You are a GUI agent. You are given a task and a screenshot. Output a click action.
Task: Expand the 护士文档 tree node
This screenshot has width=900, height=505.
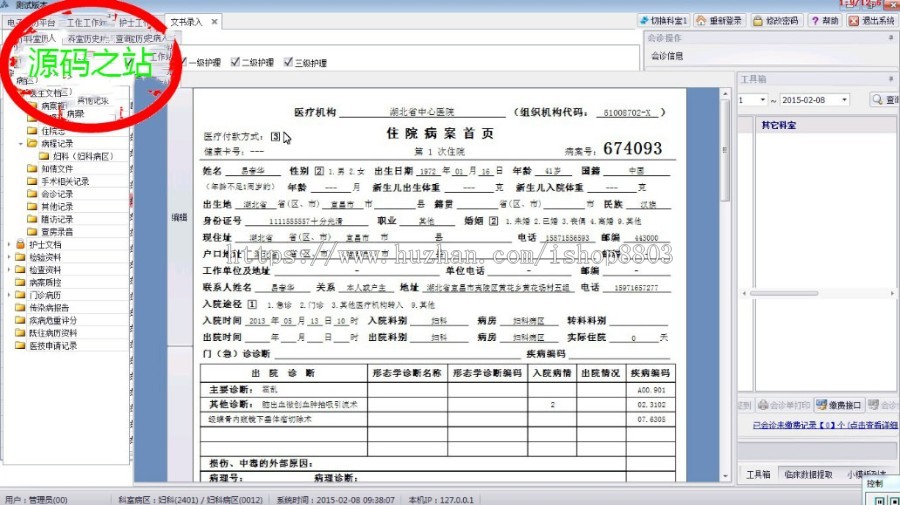[x=9, y=244]
